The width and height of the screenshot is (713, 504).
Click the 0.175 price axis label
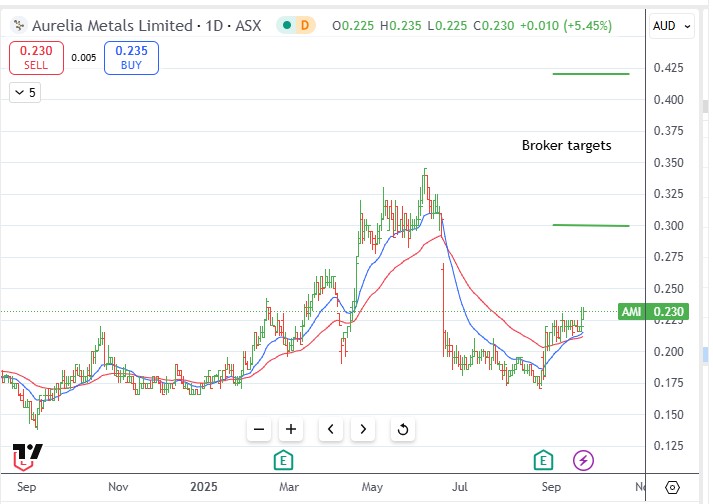[668, 383]
